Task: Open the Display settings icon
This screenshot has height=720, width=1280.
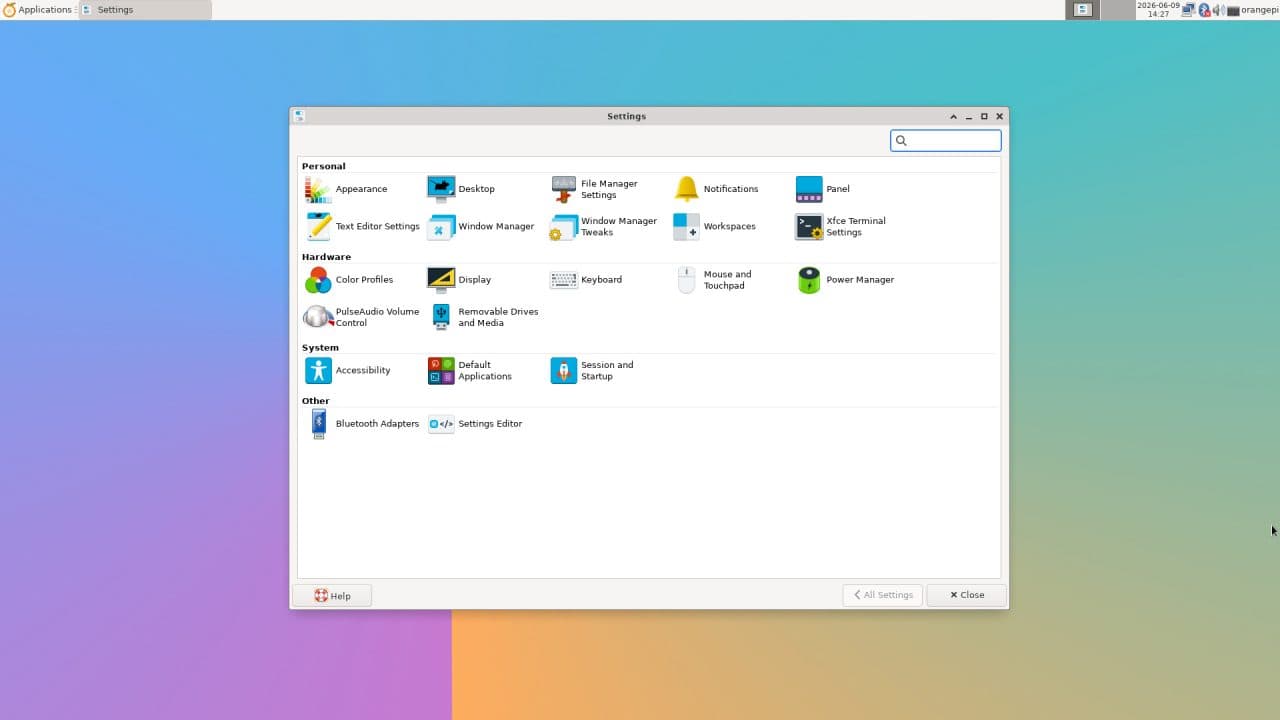Action: pos(441,280)
